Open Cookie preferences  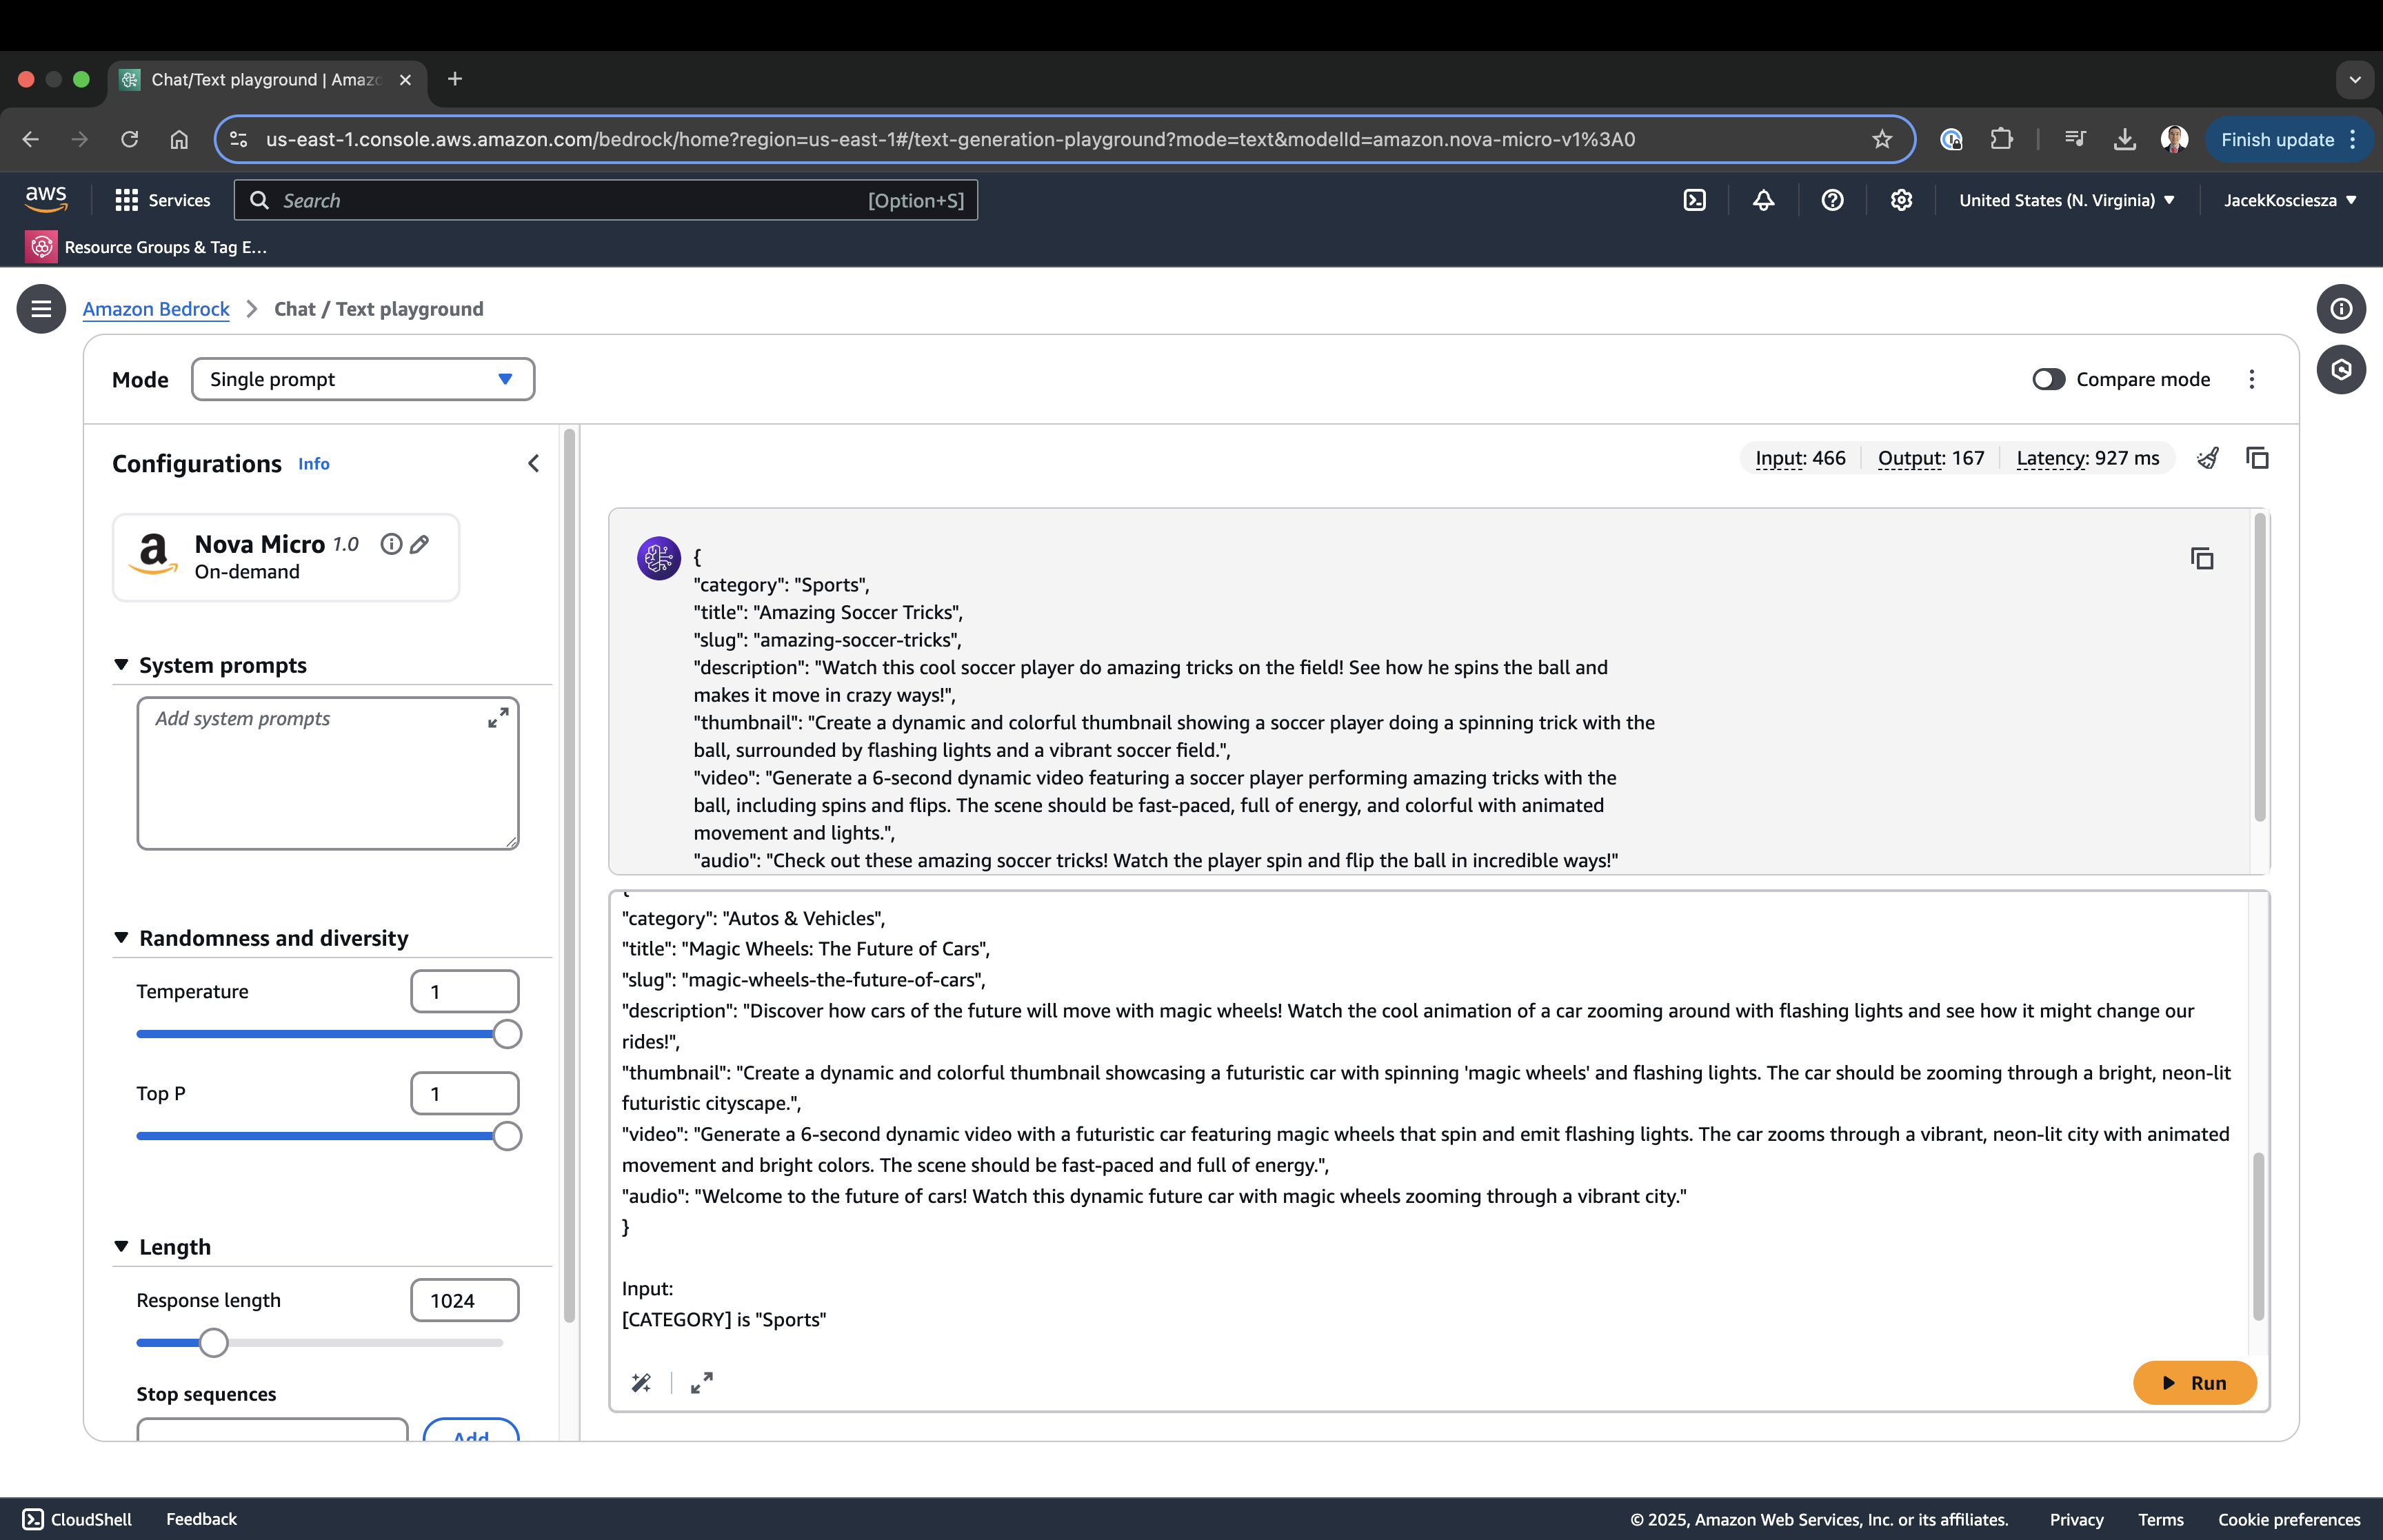coord(2289,1519)
